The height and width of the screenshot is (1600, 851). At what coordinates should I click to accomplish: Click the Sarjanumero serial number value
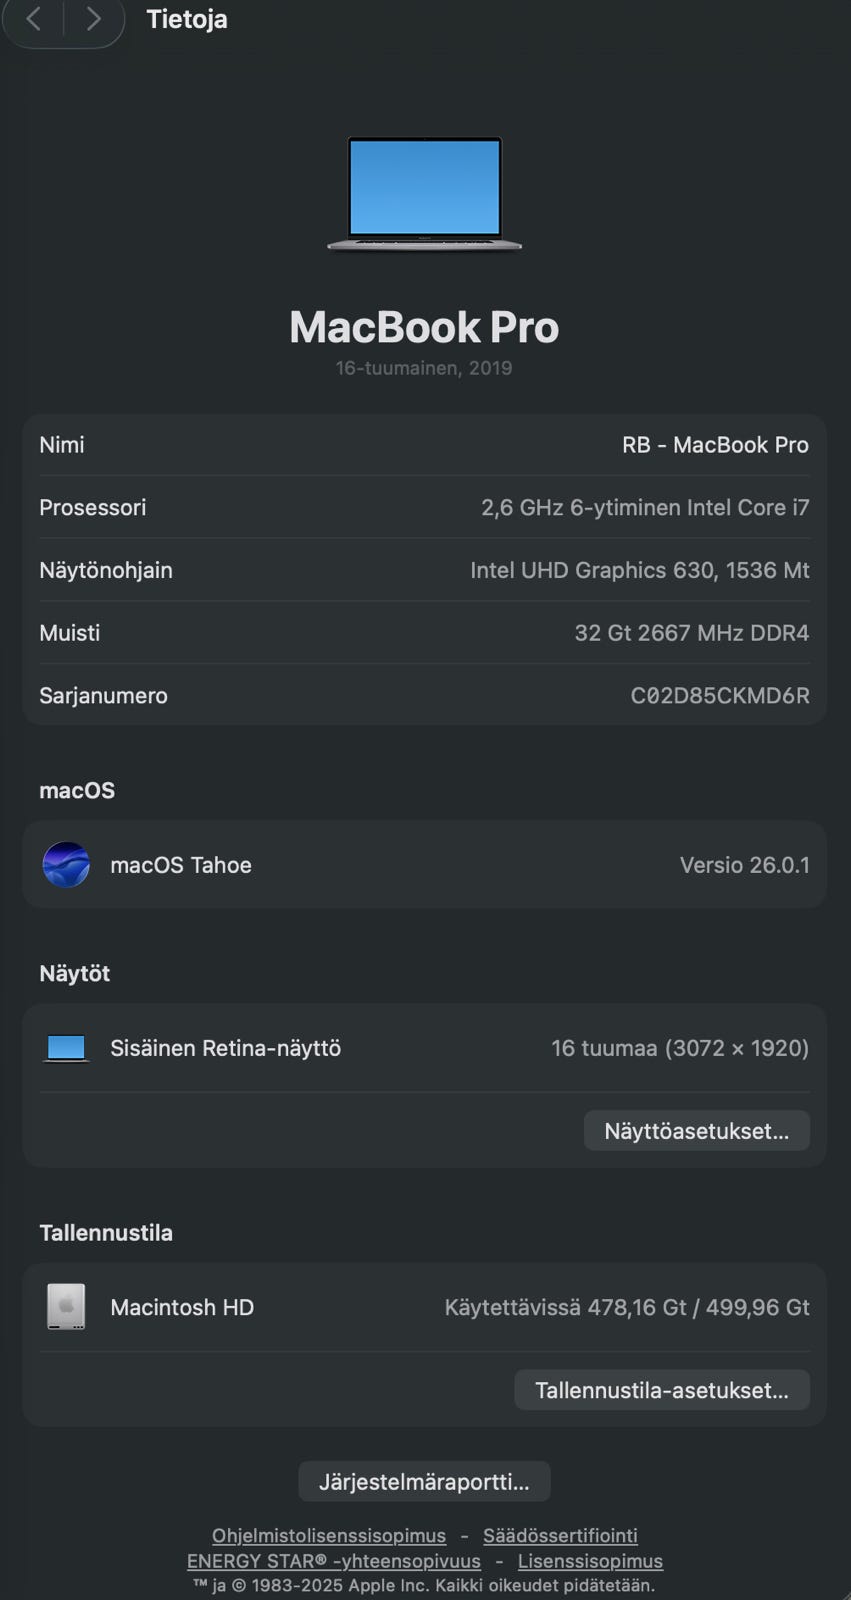coord(719,696)
